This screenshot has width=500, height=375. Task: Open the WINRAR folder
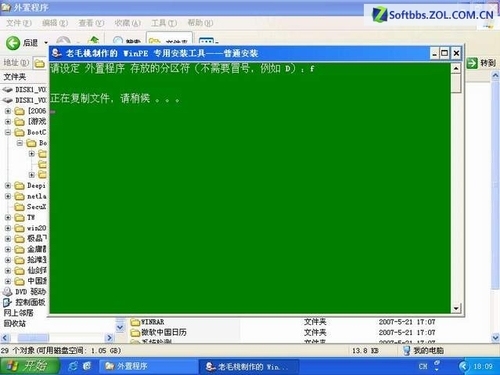pos(147,322)
